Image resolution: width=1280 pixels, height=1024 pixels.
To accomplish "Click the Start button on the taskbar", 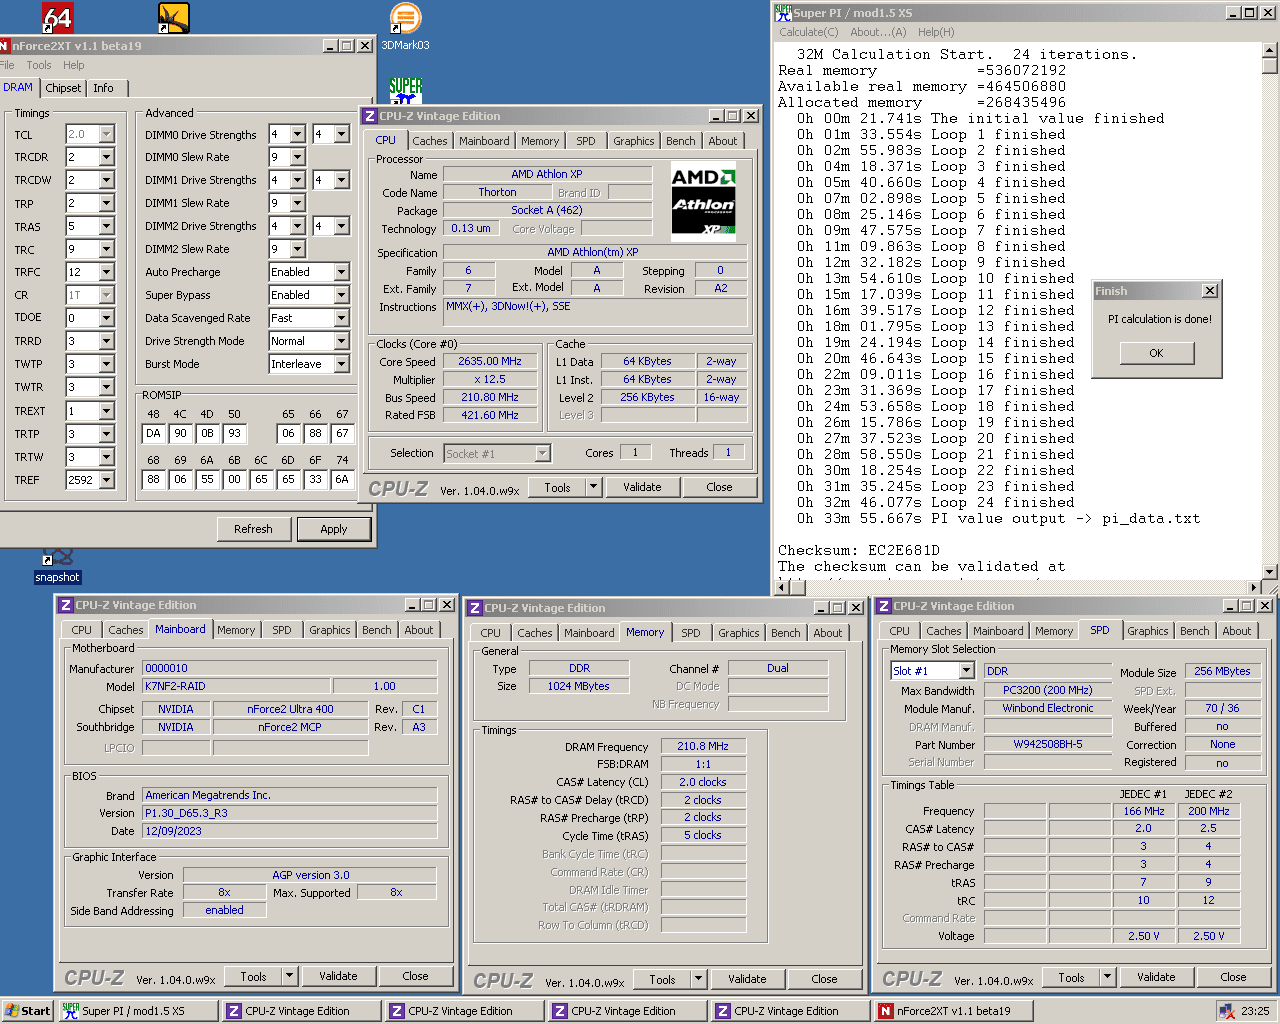I will point(27,1011).
